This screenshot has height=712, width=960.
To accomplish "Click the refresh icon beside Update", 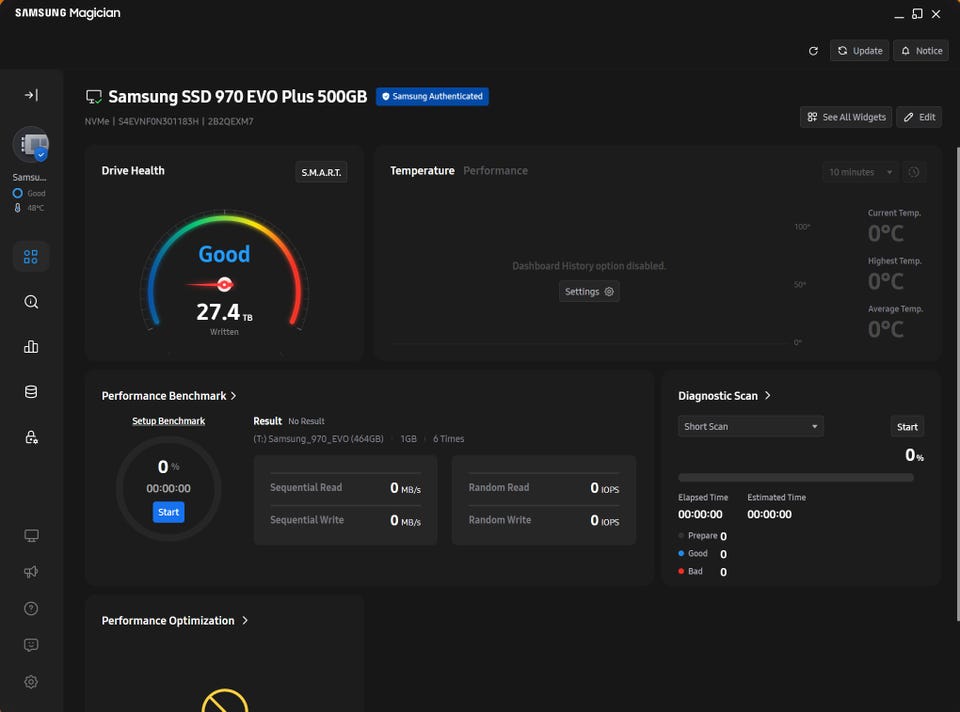I will click(813, 51).
